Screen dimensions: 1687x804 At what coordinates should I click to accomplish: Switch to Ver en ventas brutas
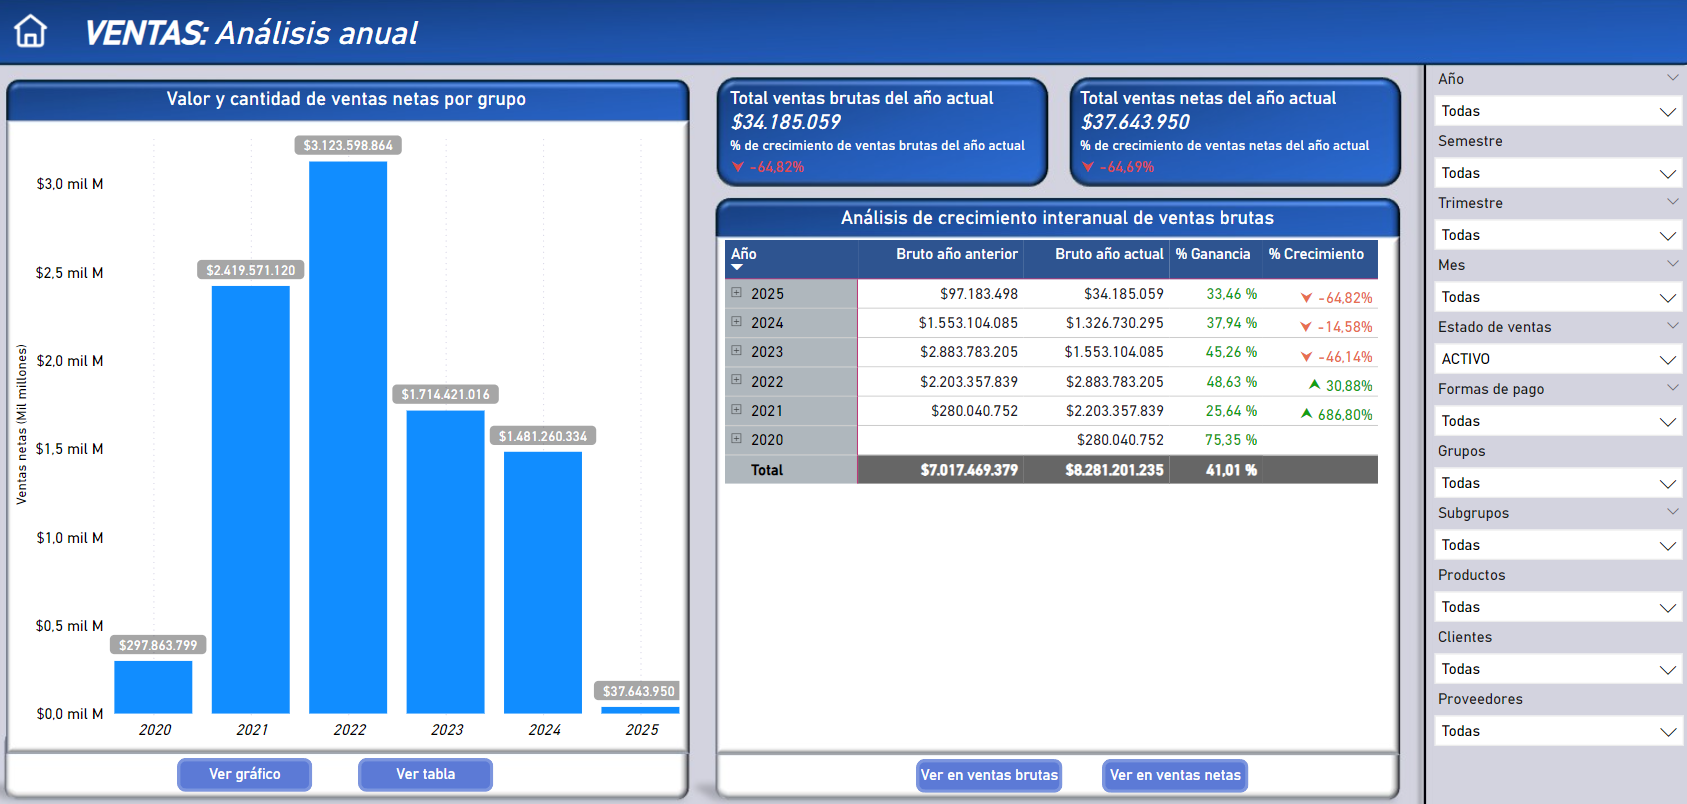[x=988, y=775]
